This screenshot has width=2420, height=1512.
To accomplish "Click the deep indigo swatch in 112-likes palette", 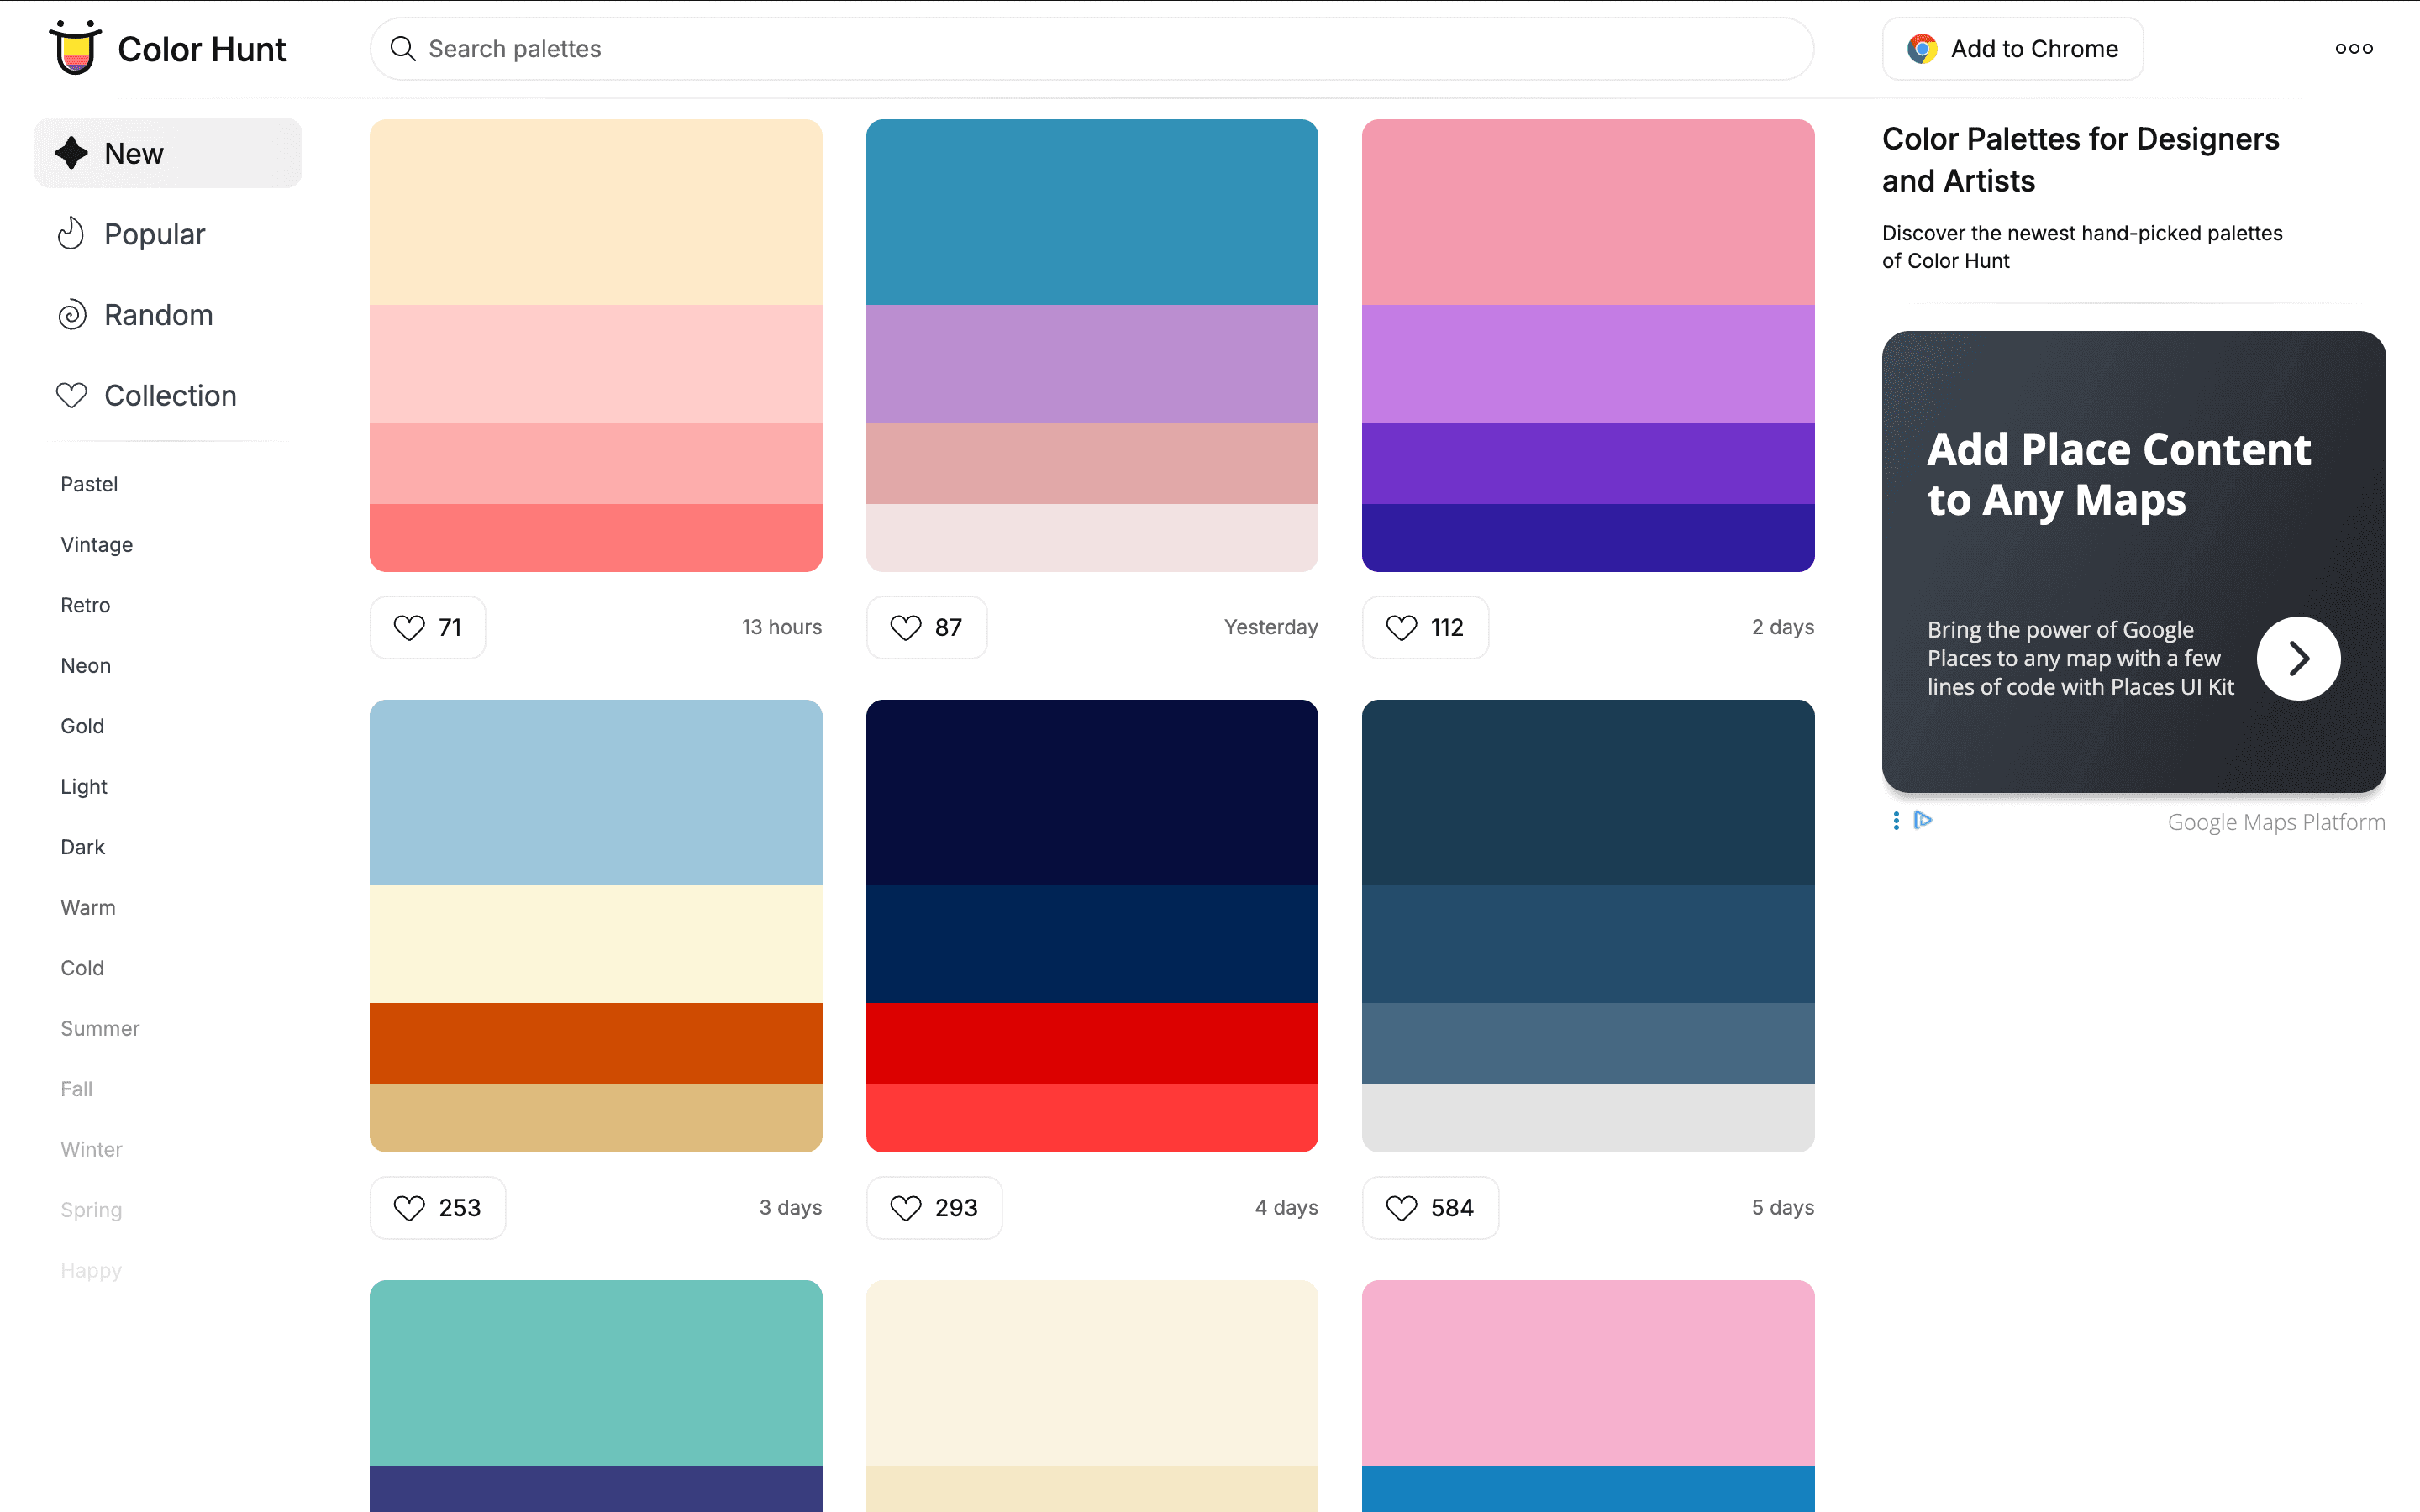I will 1588,537.
